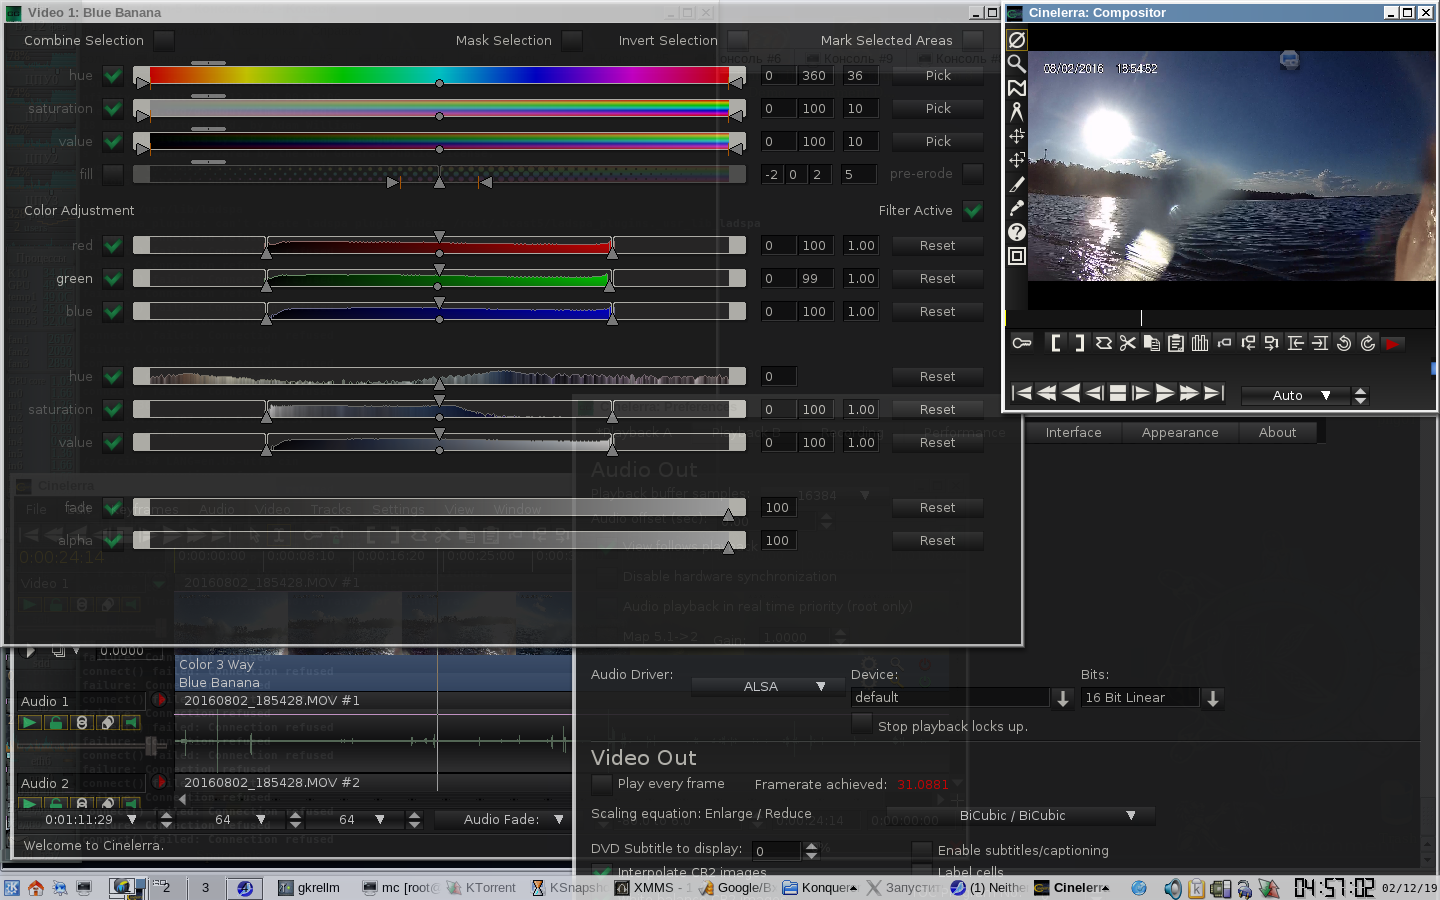Click the Pick button for saturation
The width and height of the screenshot is (1440, 900).
938,109
